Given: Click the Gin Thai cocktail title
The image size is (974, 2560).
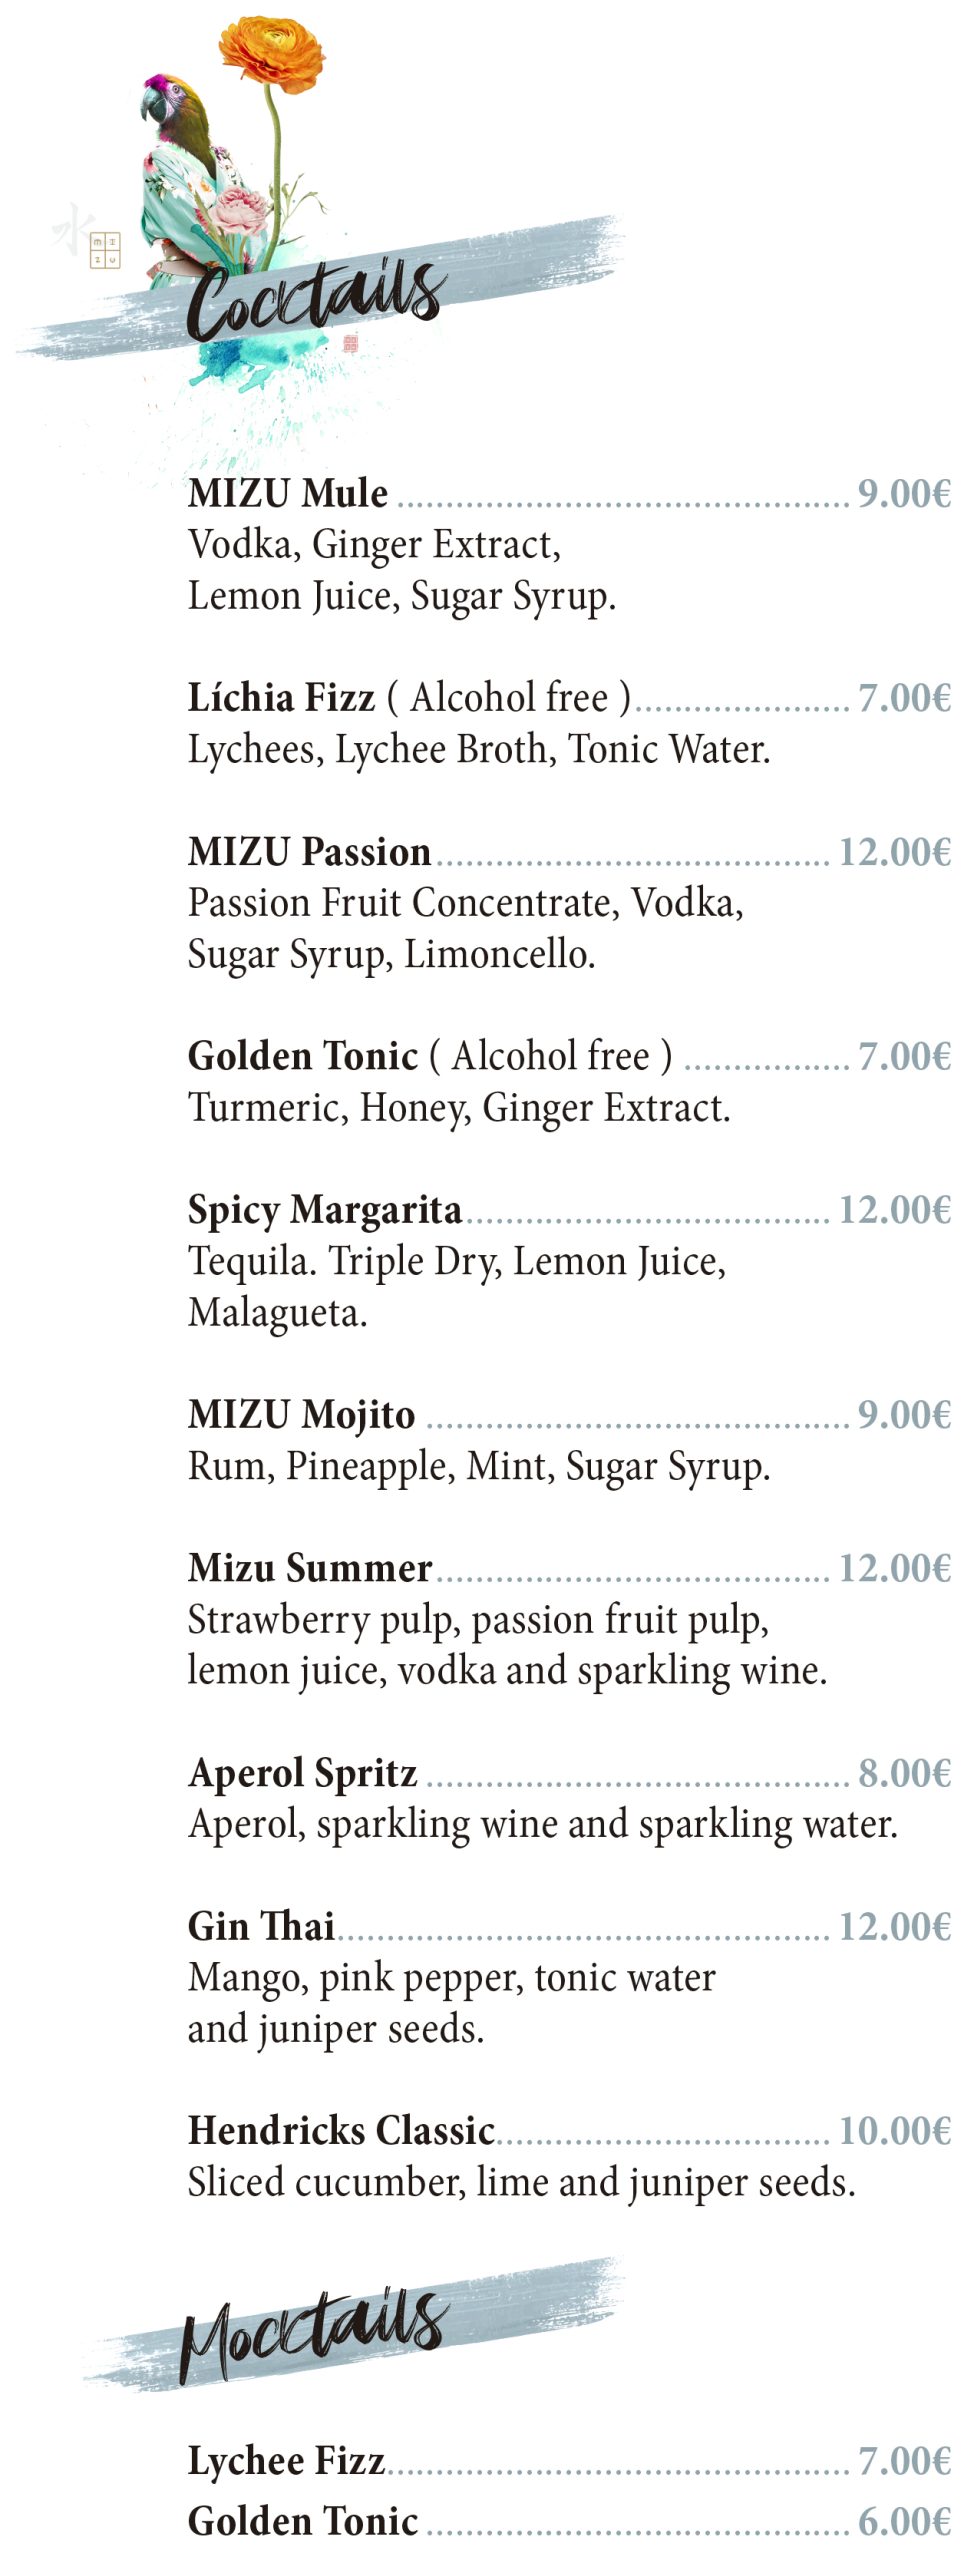Looking at the screenshot, I should pos(261,1925).
